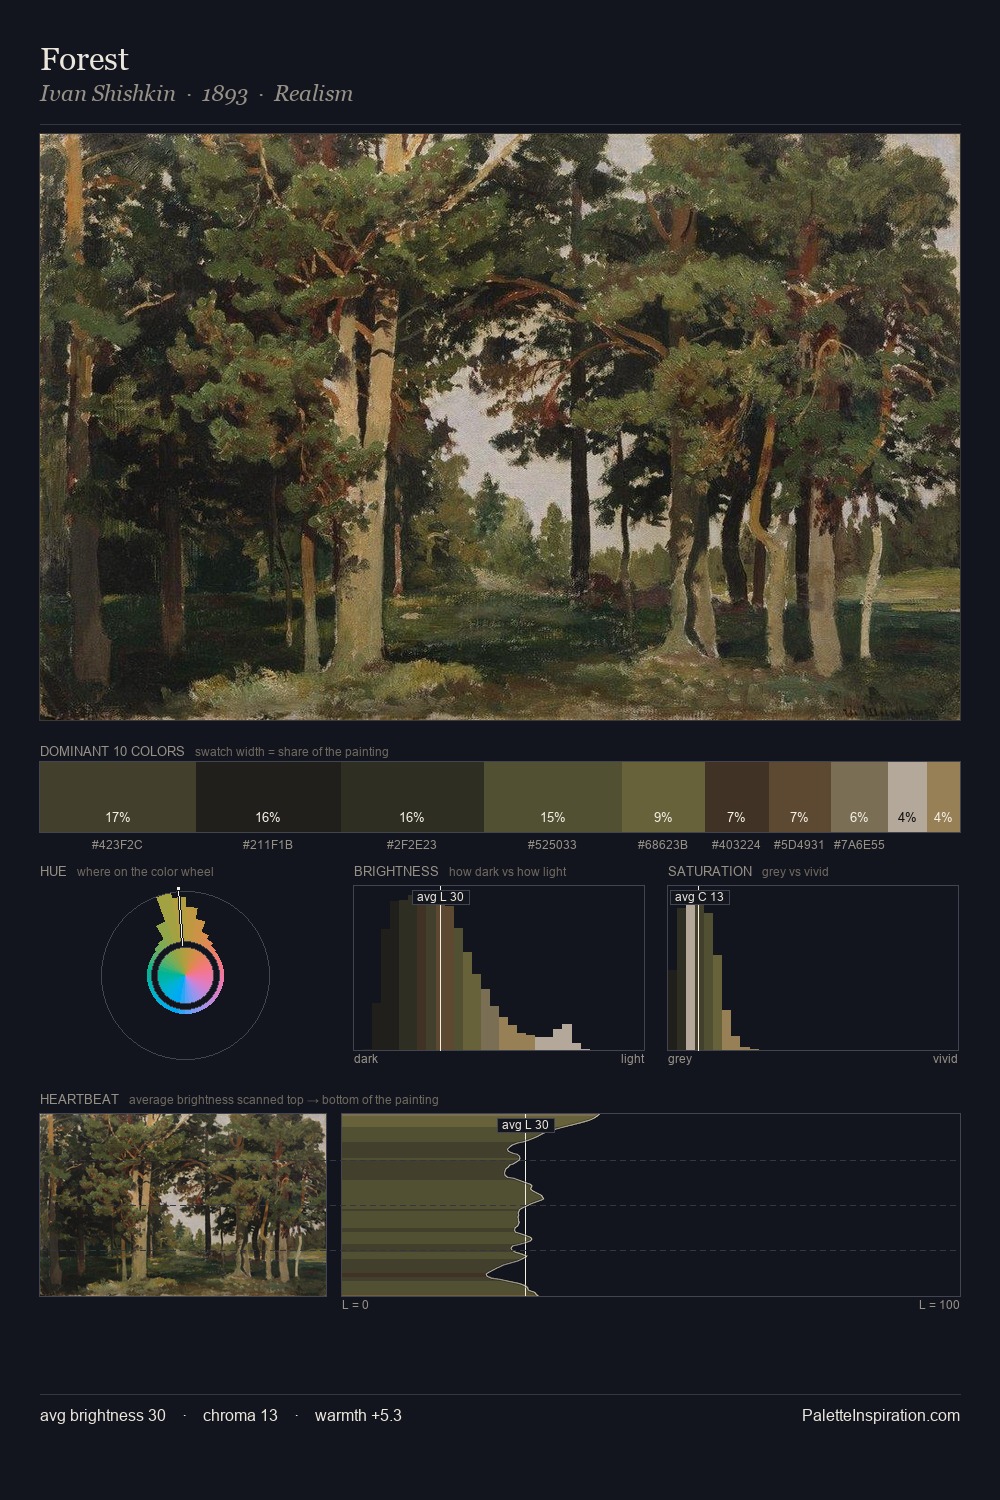The height and width of the screenshot is (1500, 1000).
Task: Click the "avg C 13" marker in Saturation histogram
Action: 699,897
